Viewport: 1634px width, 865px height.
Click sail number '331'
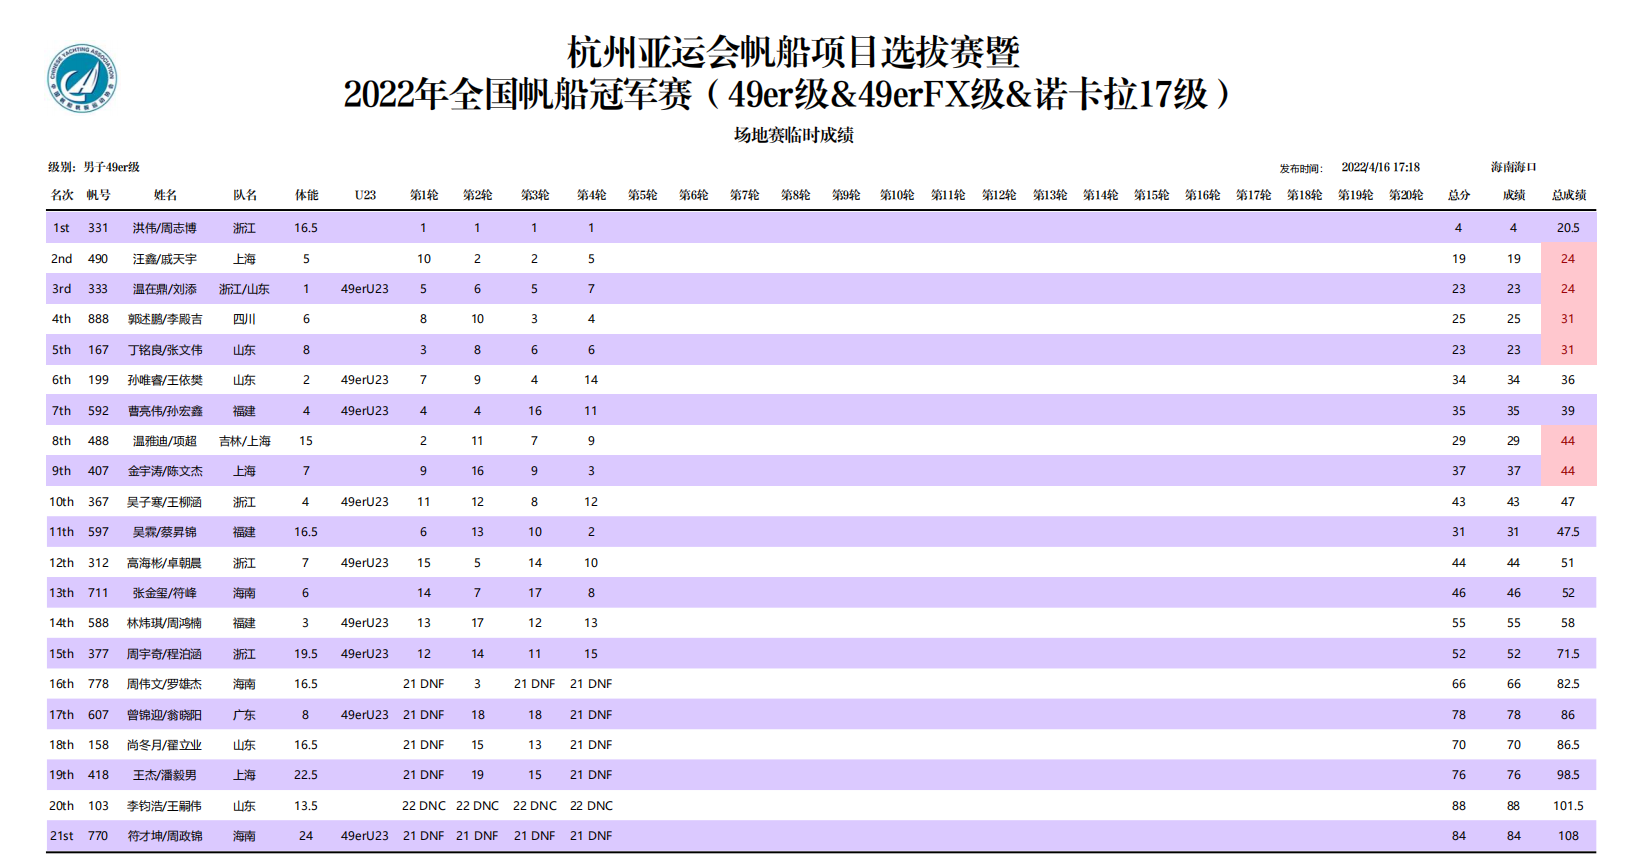click(98, 228)
